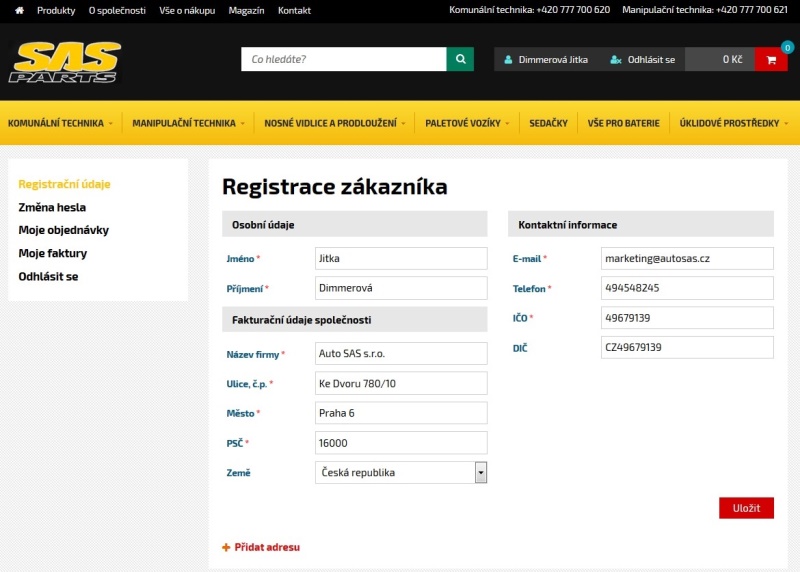The height and width of the screenshot is (572, 800).
Task: Open O společnosti top menu item
Action: (117, 10)
